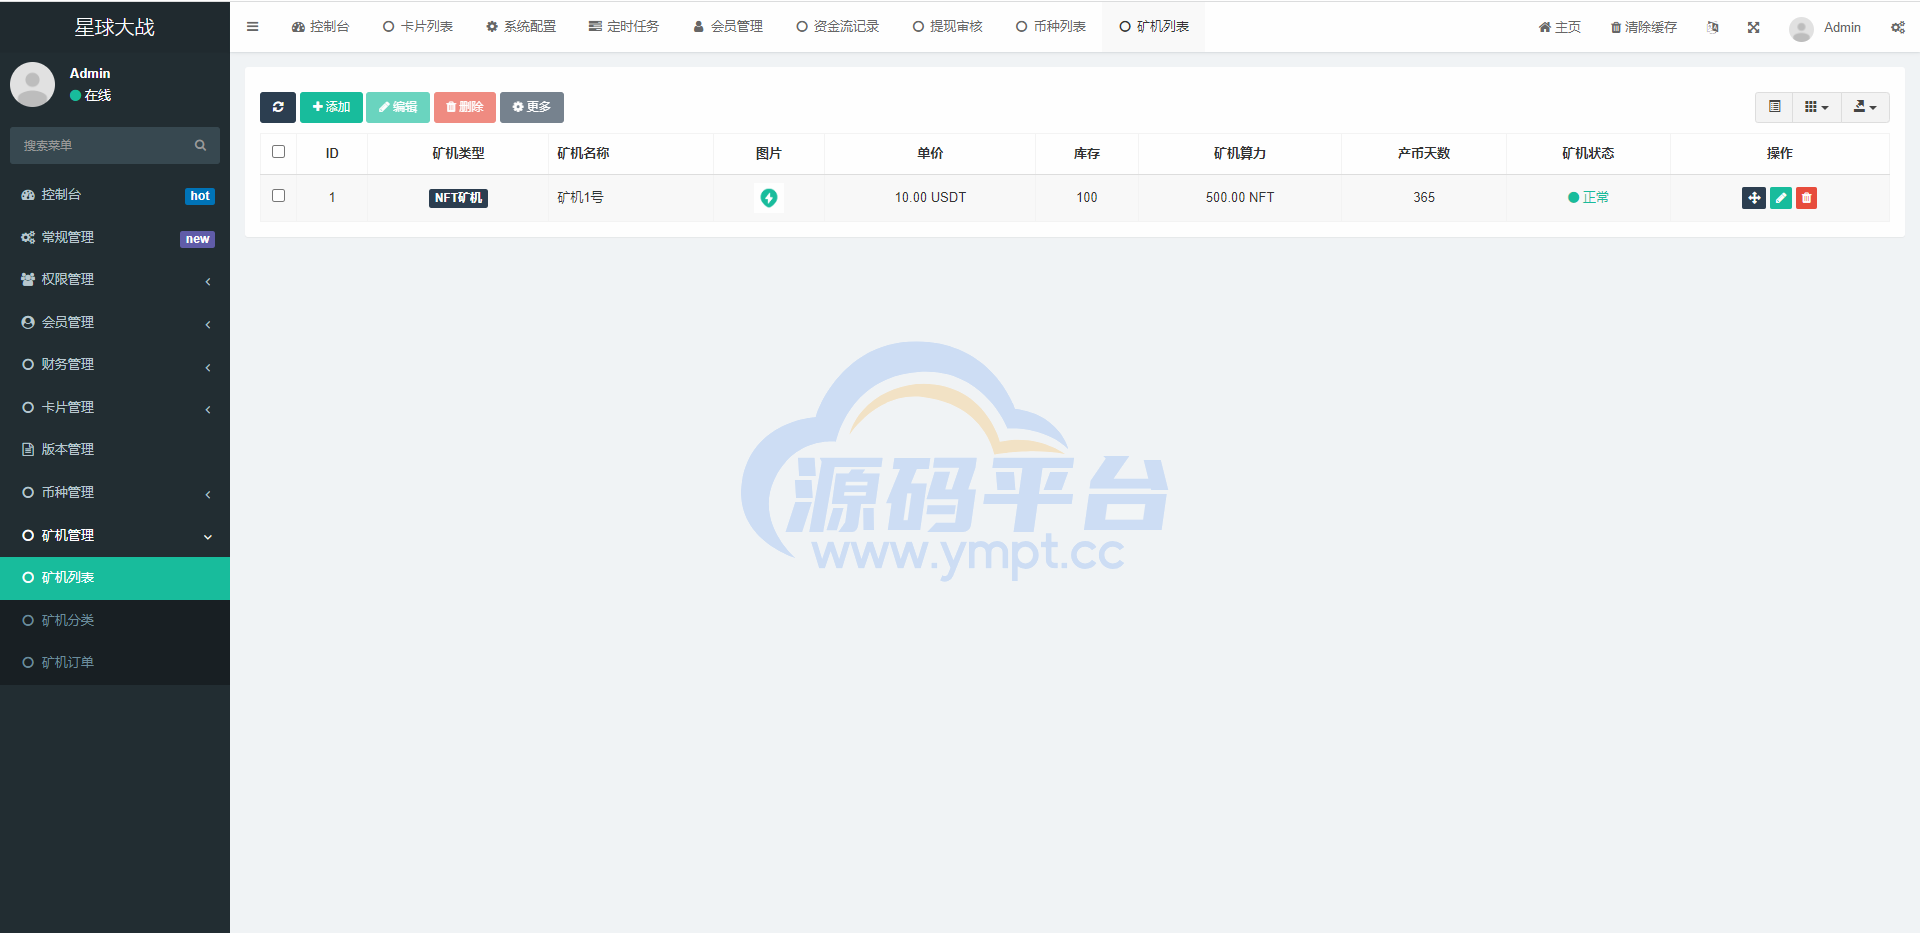1920x933 pixels.
Task: Open settings gears icon at top right
Action: (x=1897, y=27)
